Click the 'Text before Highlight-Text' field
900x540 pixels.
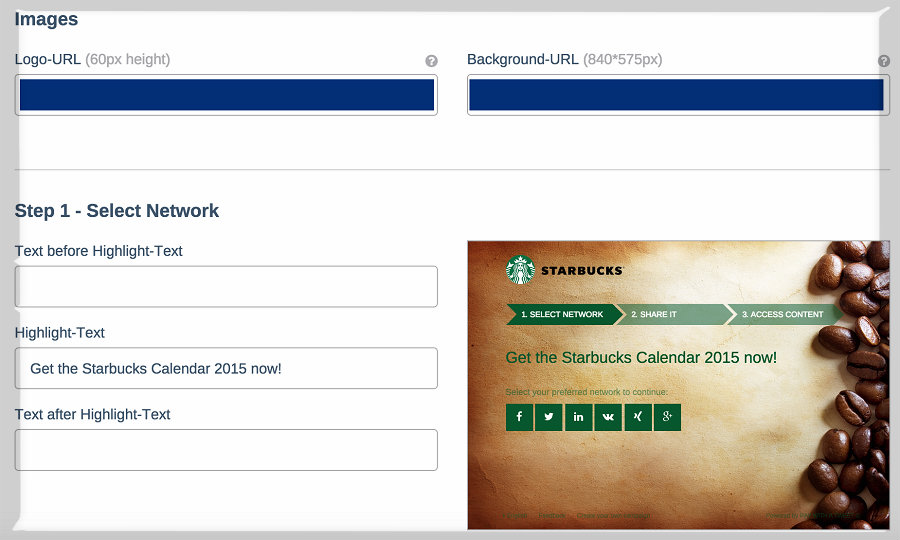(x=226, y=287)
